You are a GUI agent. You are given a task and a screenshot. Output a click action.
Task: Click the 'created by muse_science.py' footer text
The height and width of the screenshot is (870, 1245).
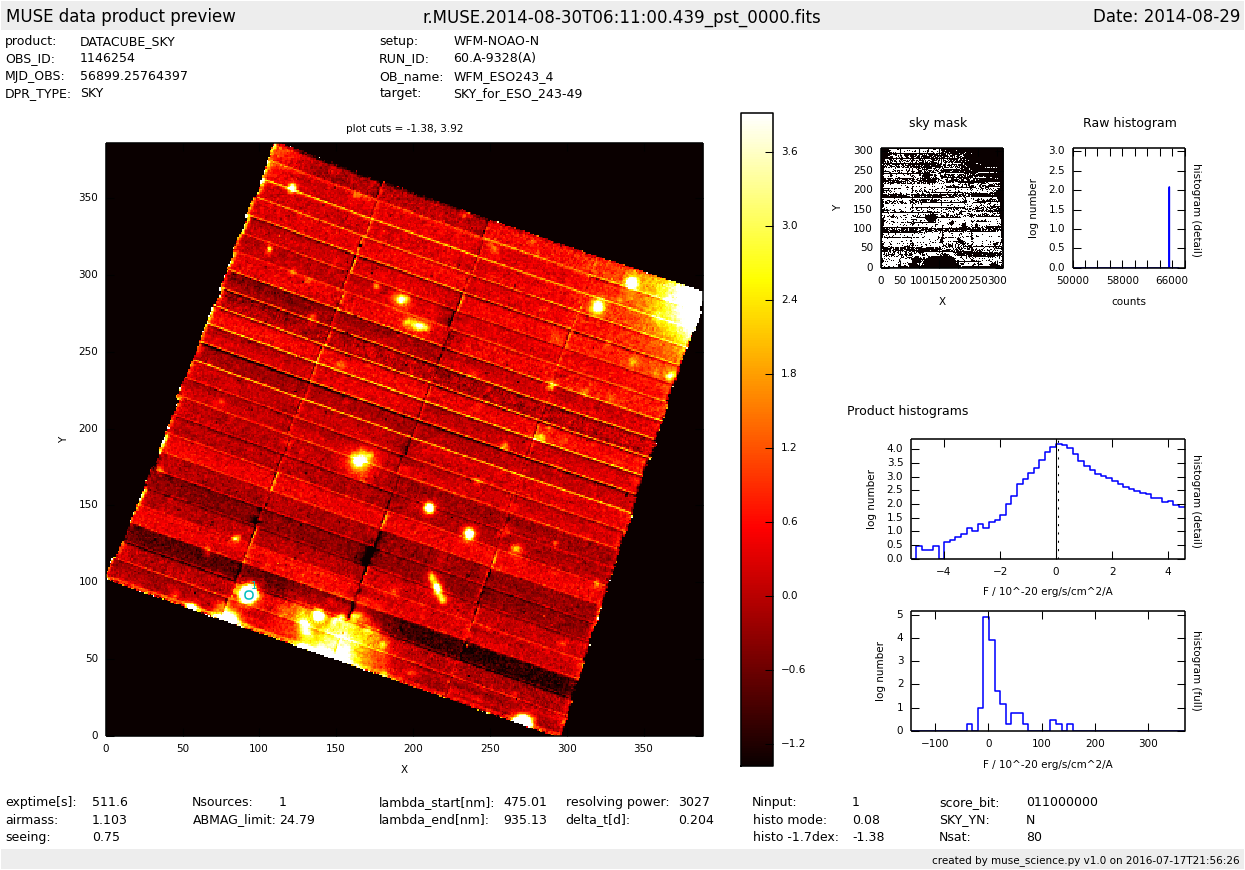coord(1086,860)
